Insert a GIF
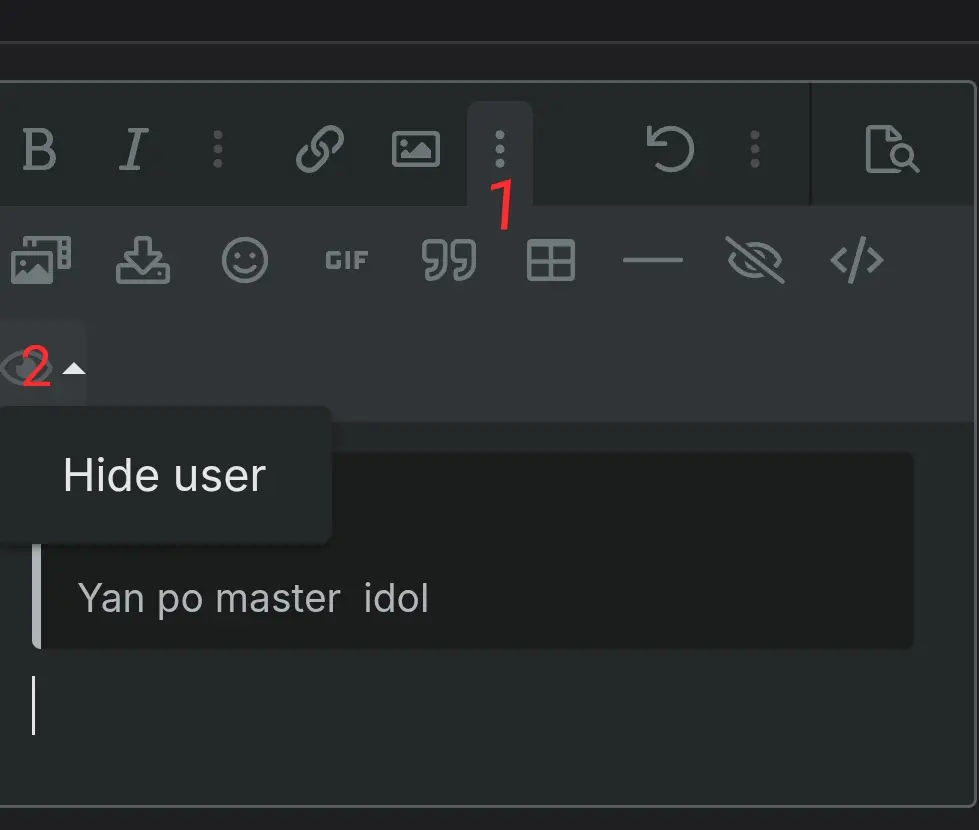The width and height of the screenshot is (979, 830). pyautogui.click(x=347, y=260)
